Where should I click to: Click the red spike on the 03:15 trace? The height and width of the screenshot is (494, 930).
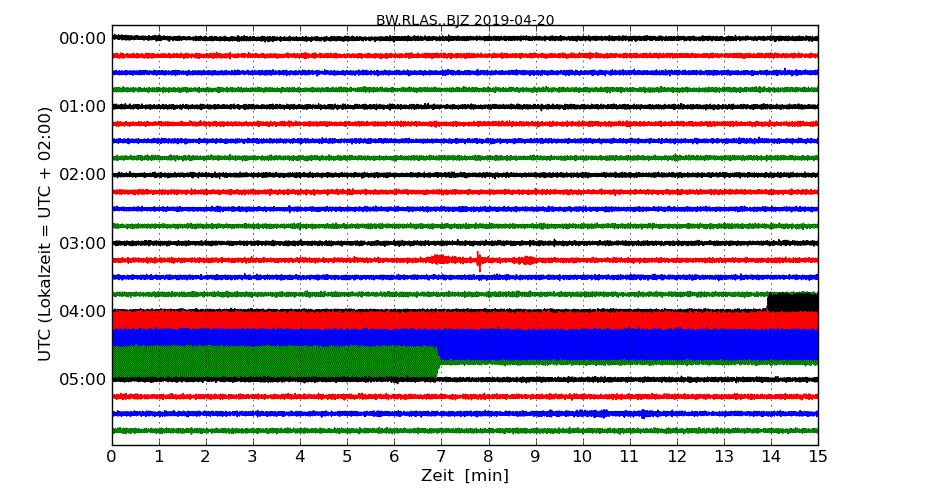pos(479,261)
